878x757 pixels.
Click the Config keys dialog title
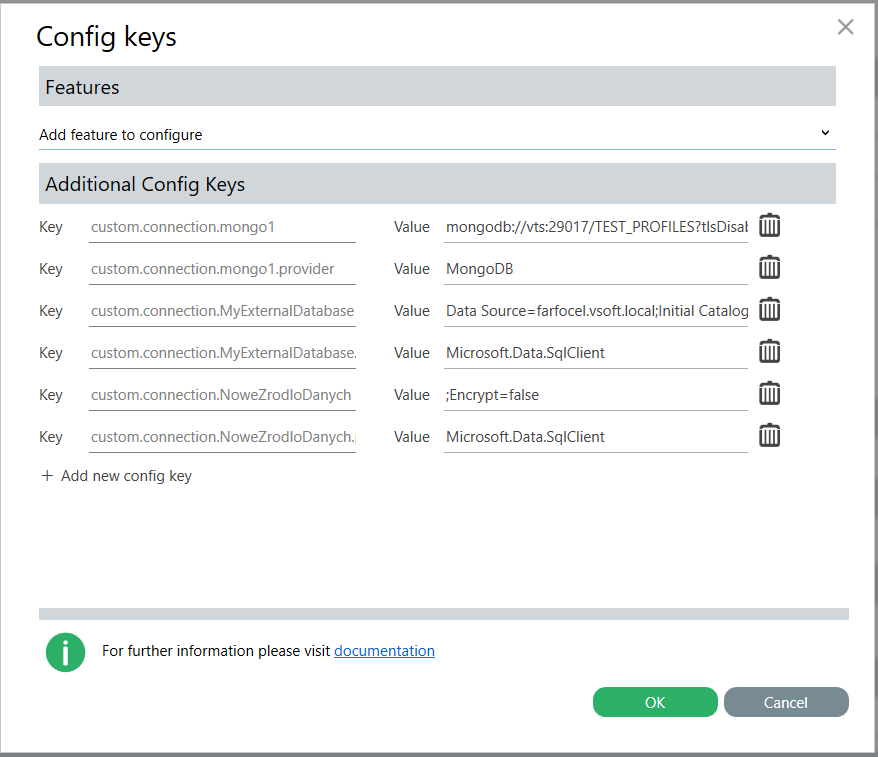pyautogui.click(x=106, y=38)
